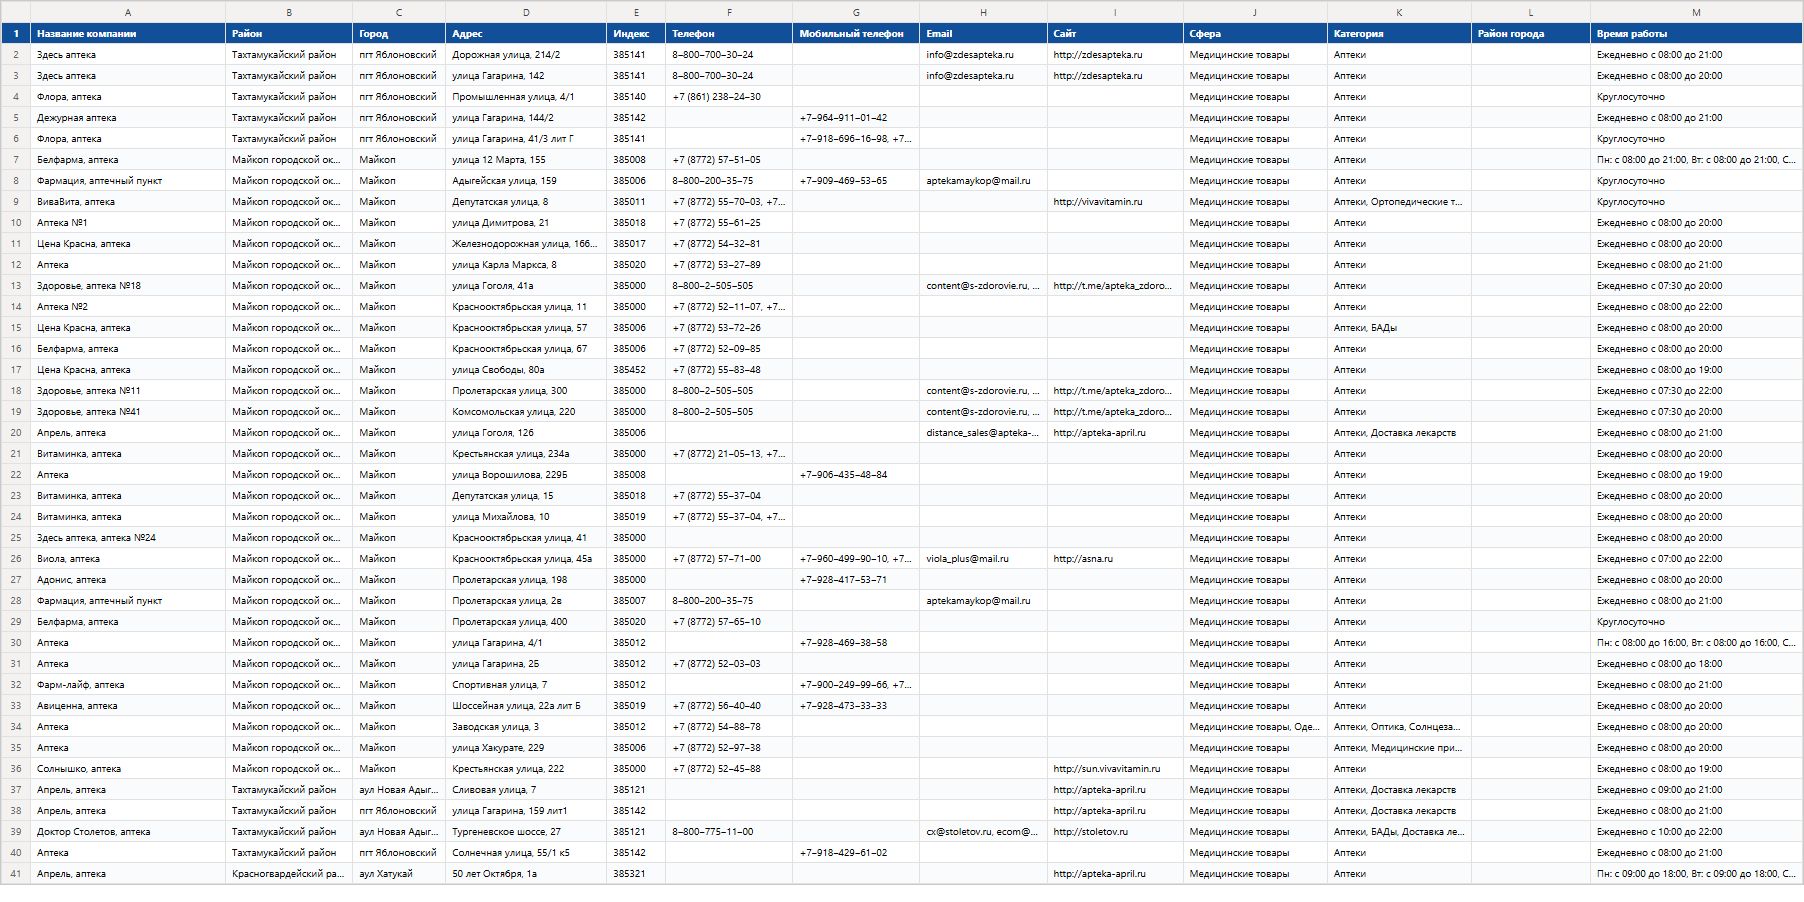1804x902 pixels.
Task: Click the 'Индекс' header cell
Action: [x=636, y=33]
